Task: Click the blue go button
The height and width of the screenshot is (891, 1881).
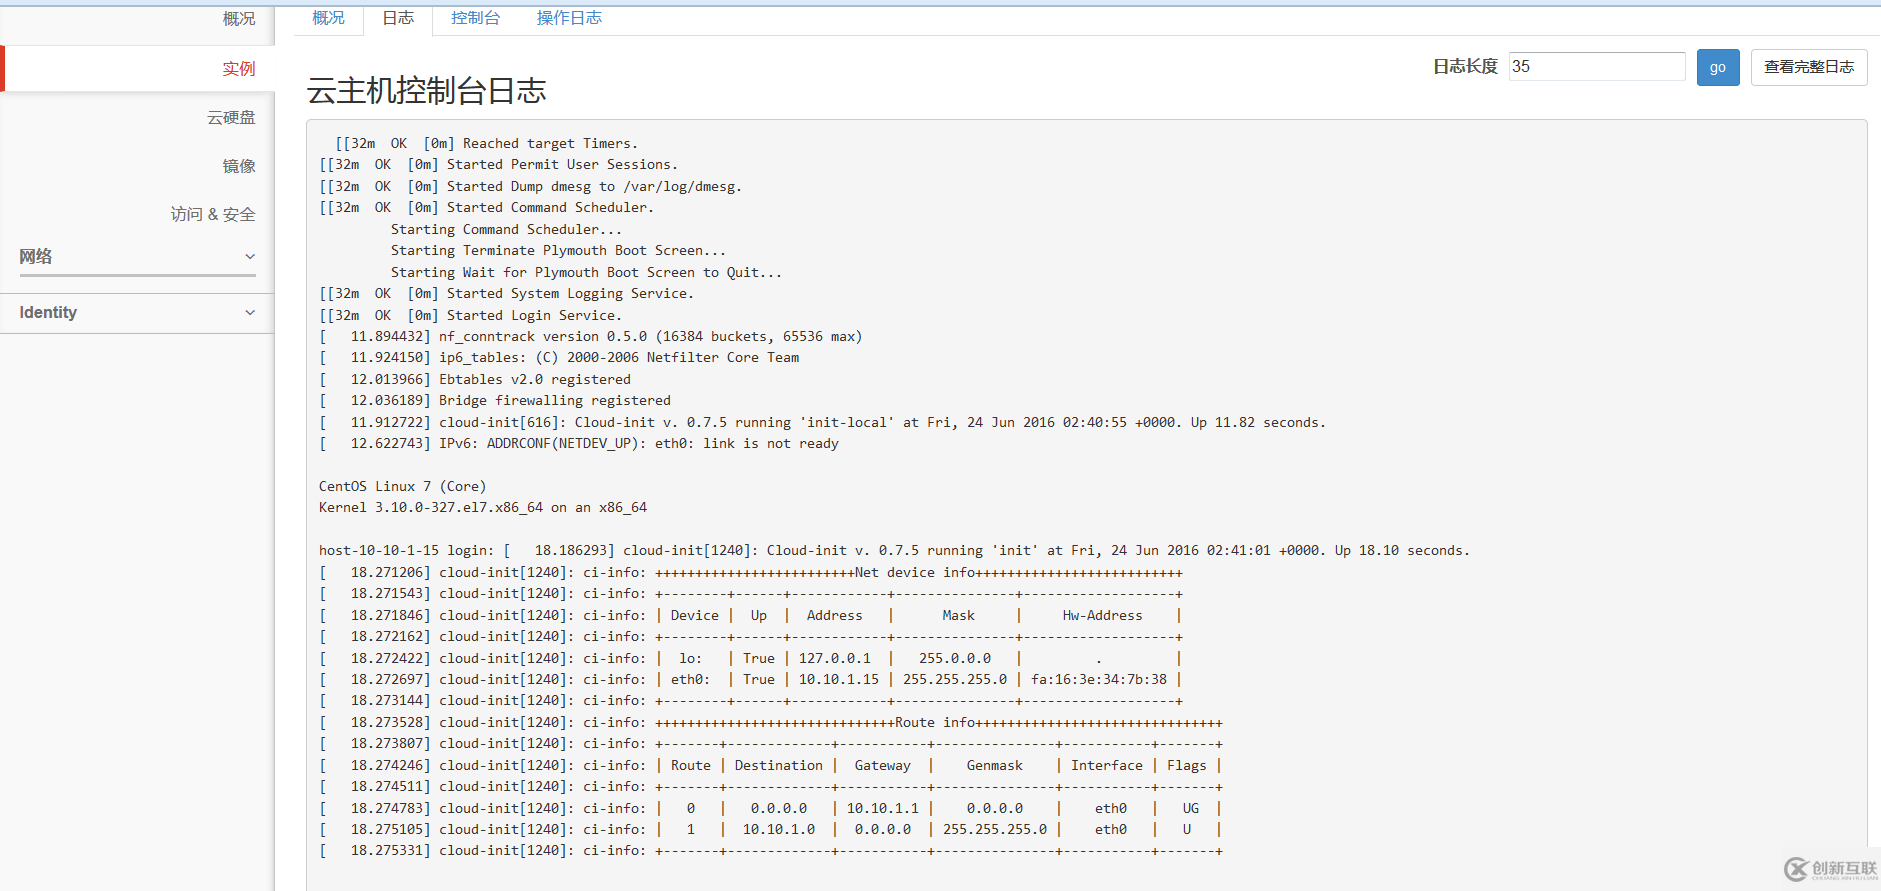Action: coord(1718,67)
